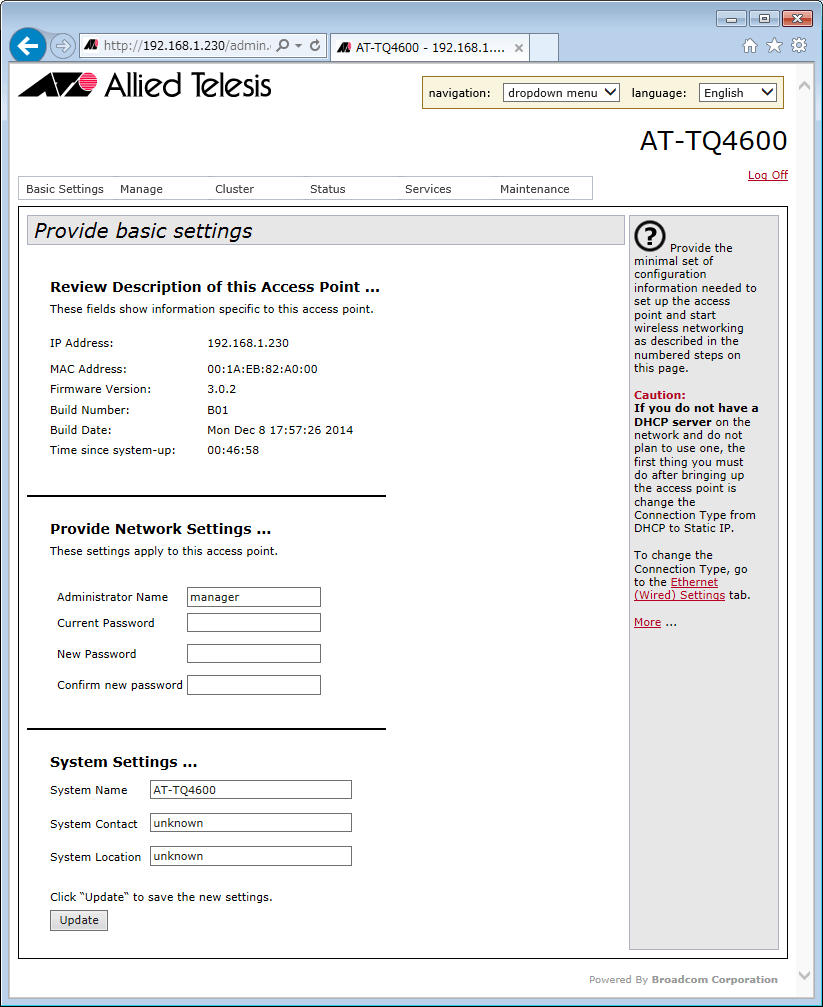Screen dimensions: 823x1007
Task: Open the navigation dropdown menu selector
Action: (562, 92)
